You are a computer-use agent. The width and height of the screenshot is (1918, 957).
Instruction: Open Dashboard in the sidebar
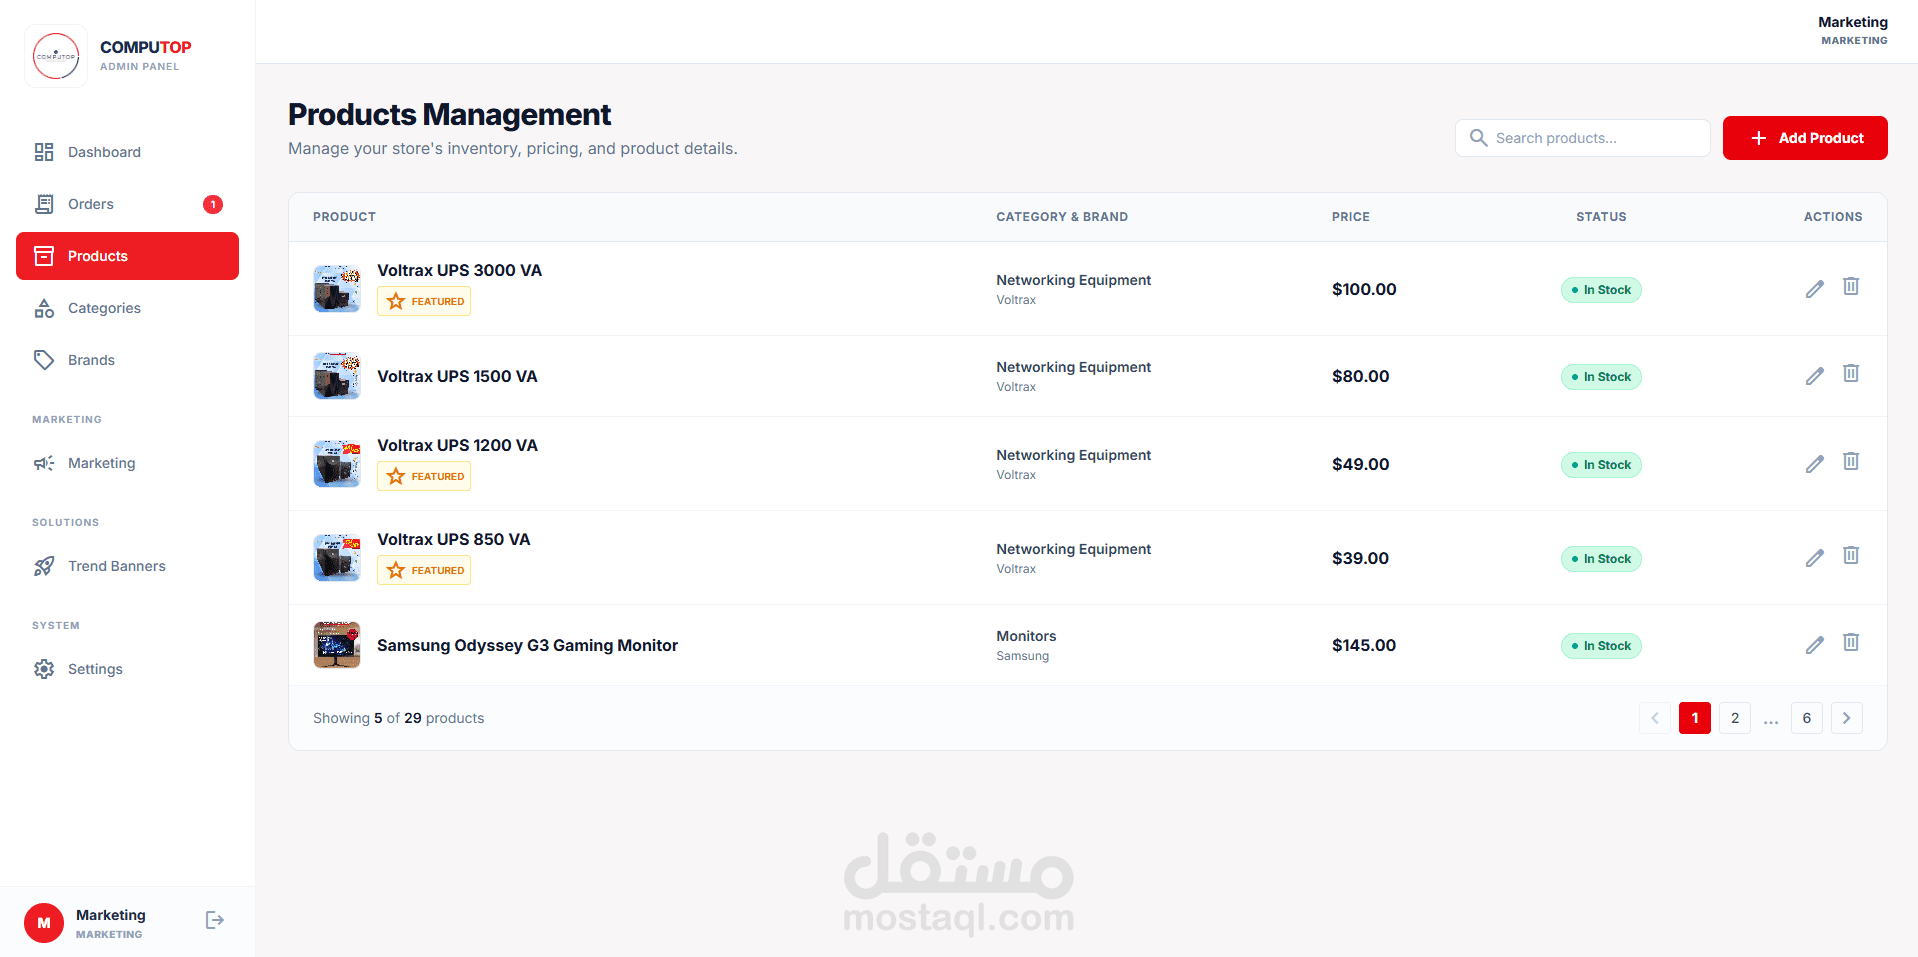coord(127,152)
